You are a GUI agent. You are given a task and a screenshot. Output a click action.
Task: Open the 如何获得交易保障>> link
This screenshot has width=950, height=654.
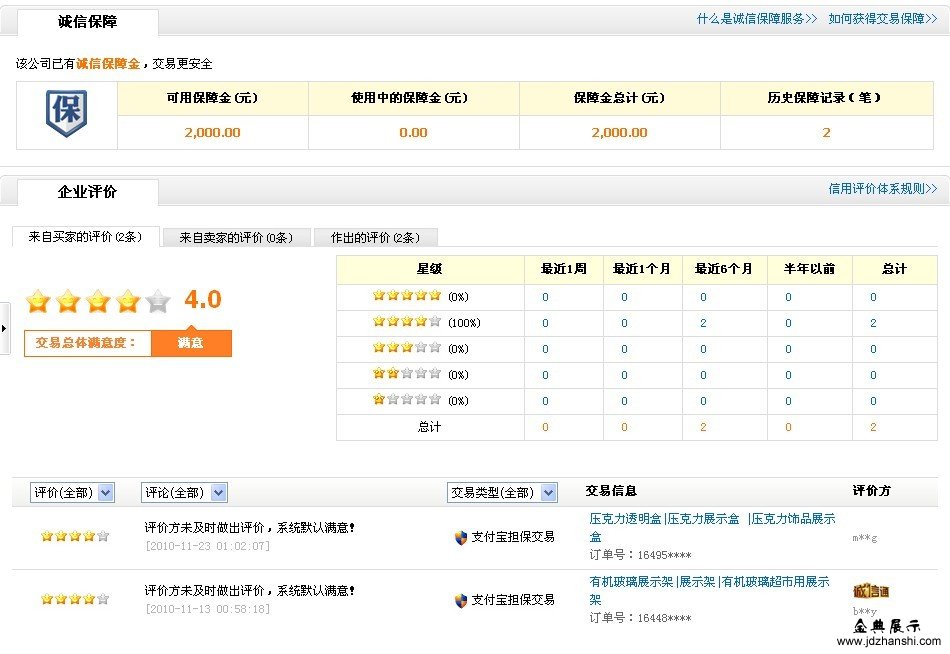pos(883,19)
